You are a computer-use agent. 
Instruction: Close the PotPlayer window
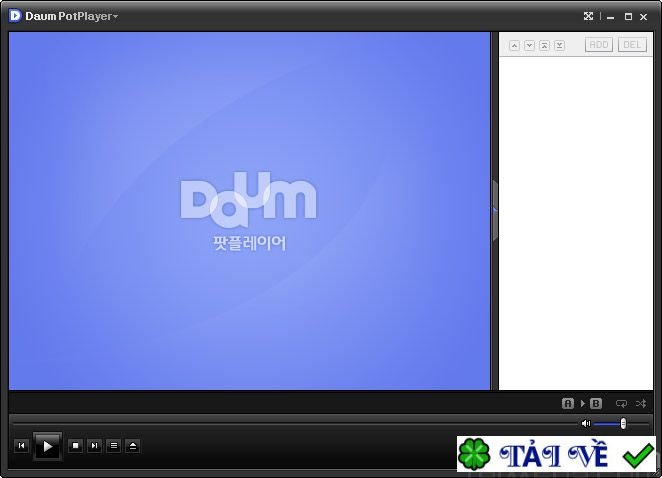(643, 16)
